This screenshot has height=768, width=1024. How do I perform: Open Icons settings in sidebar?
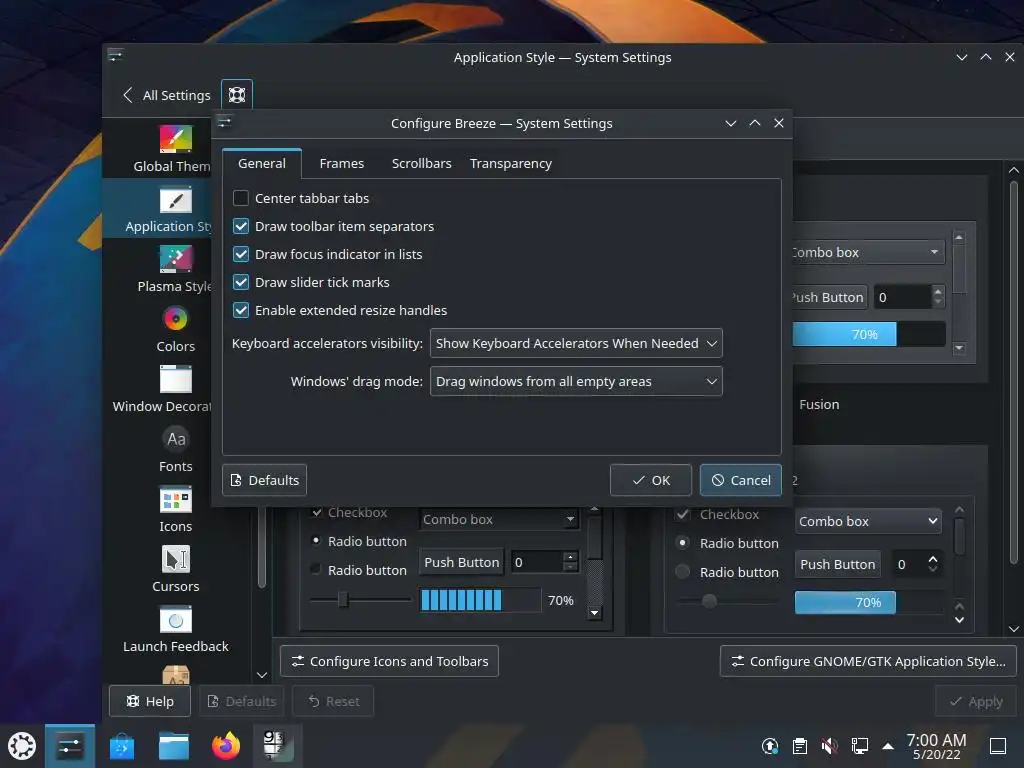tap(176, 500)
